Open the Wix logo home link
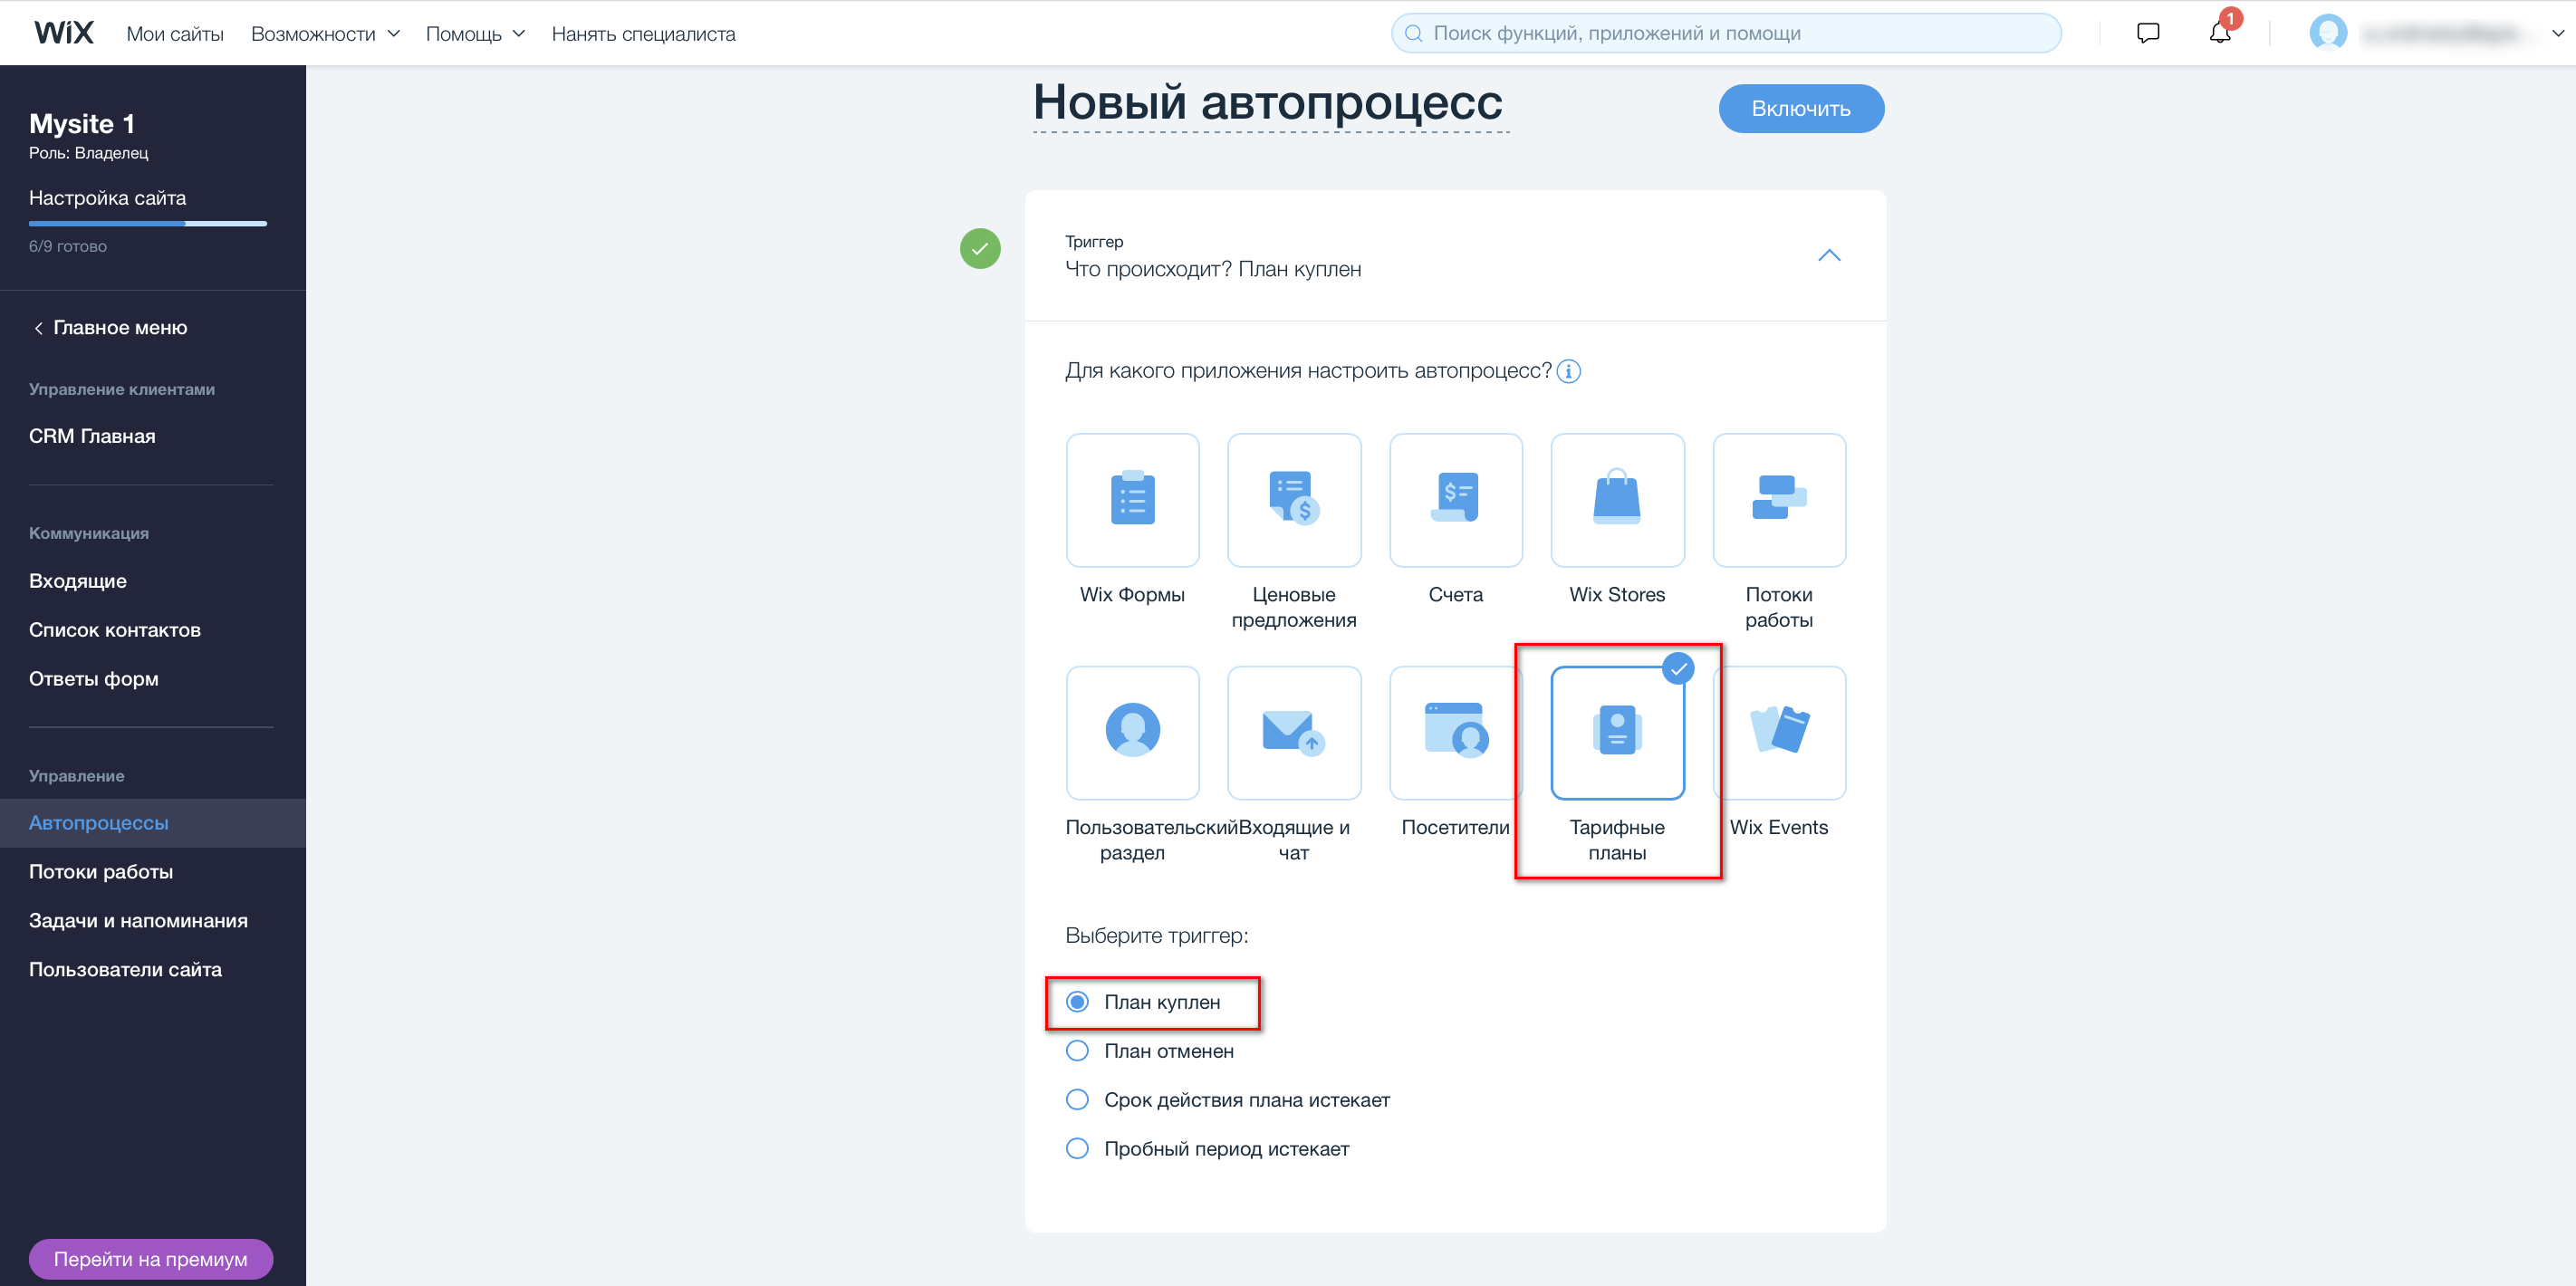Viewport: 2576px width, 1286px height. coord(64,33)
